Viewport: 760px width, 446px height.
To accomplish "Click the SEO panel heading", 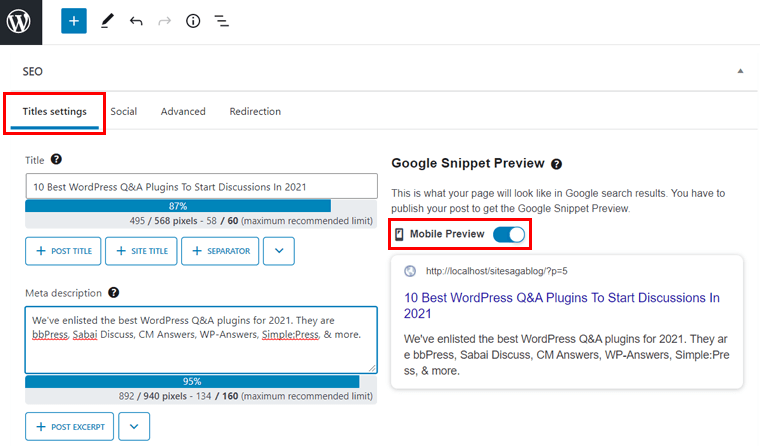I will pyautogui.click(x=32, y=72).
